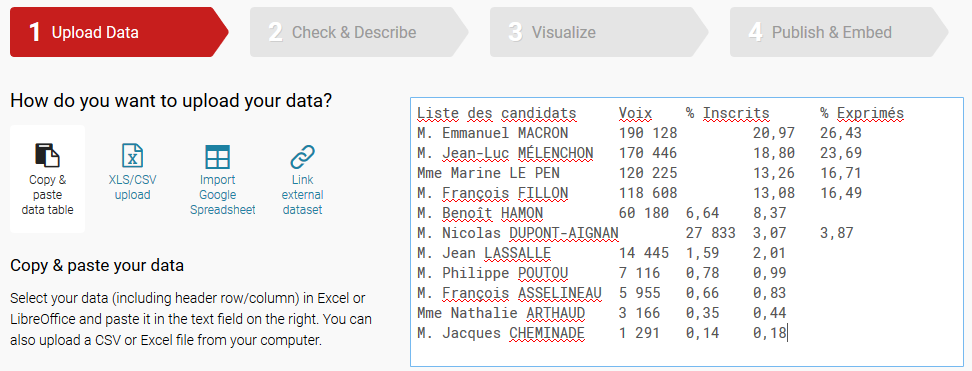The height and width of the screenshot is (371, 972).
Task: Click the underlined word "DUPONT-AIGNAN"
Action: click(563, 233)
